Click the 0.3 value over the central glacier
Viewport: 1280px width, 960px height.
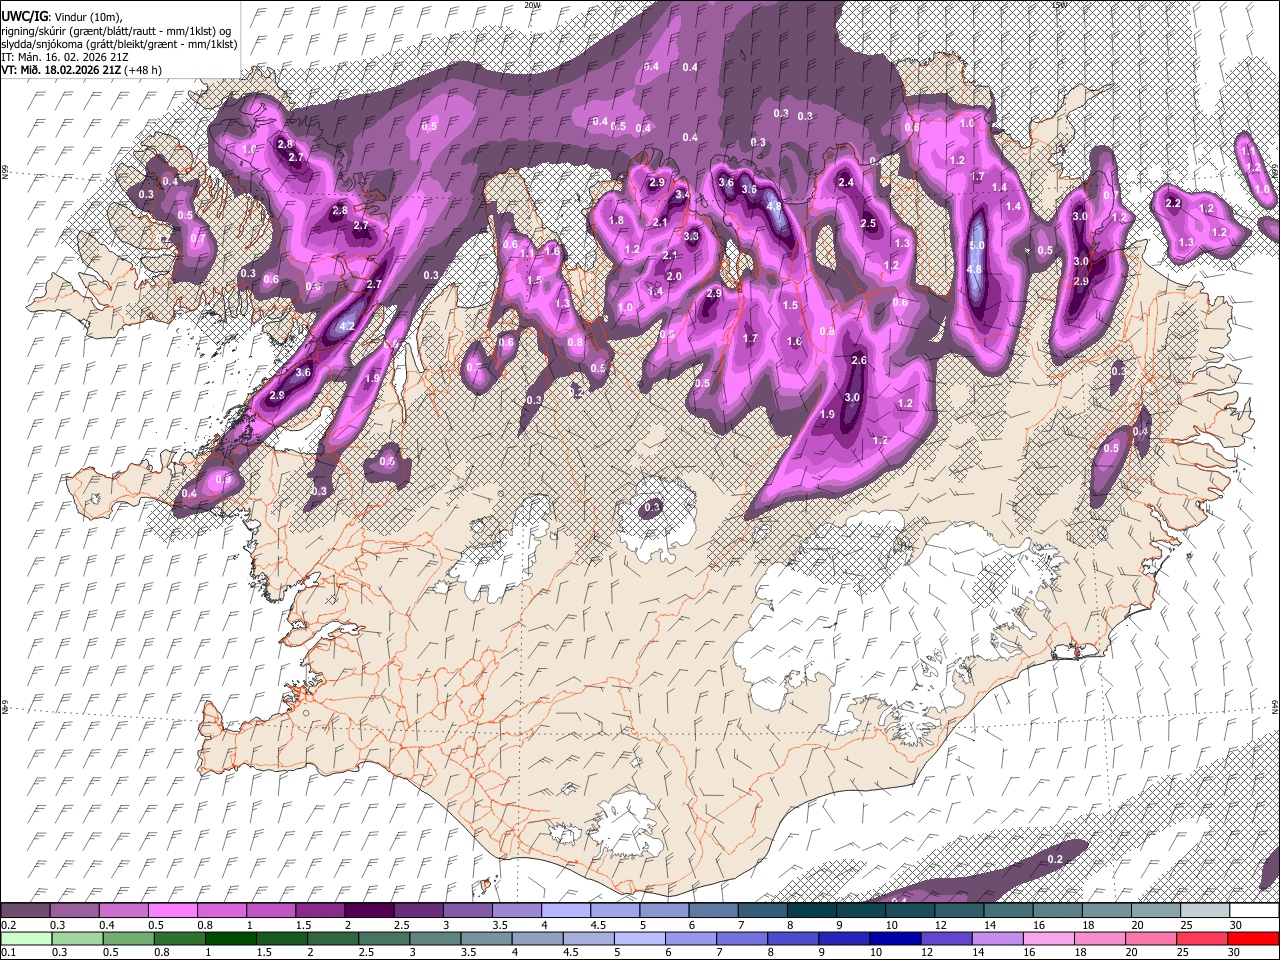652,508
